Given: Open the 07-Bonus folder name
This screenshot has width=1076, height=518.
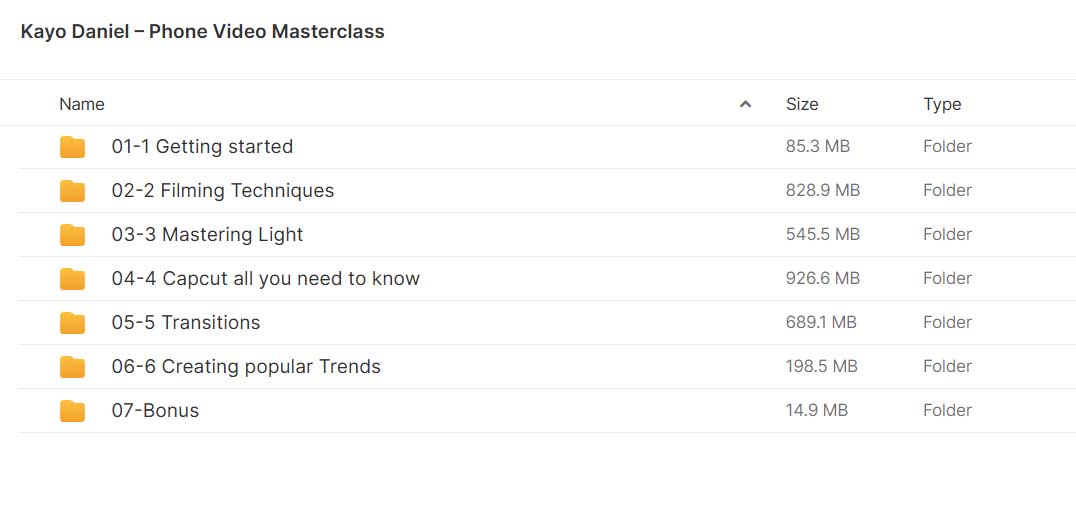Looking at the screenshot, I should (x=155, y=410).
